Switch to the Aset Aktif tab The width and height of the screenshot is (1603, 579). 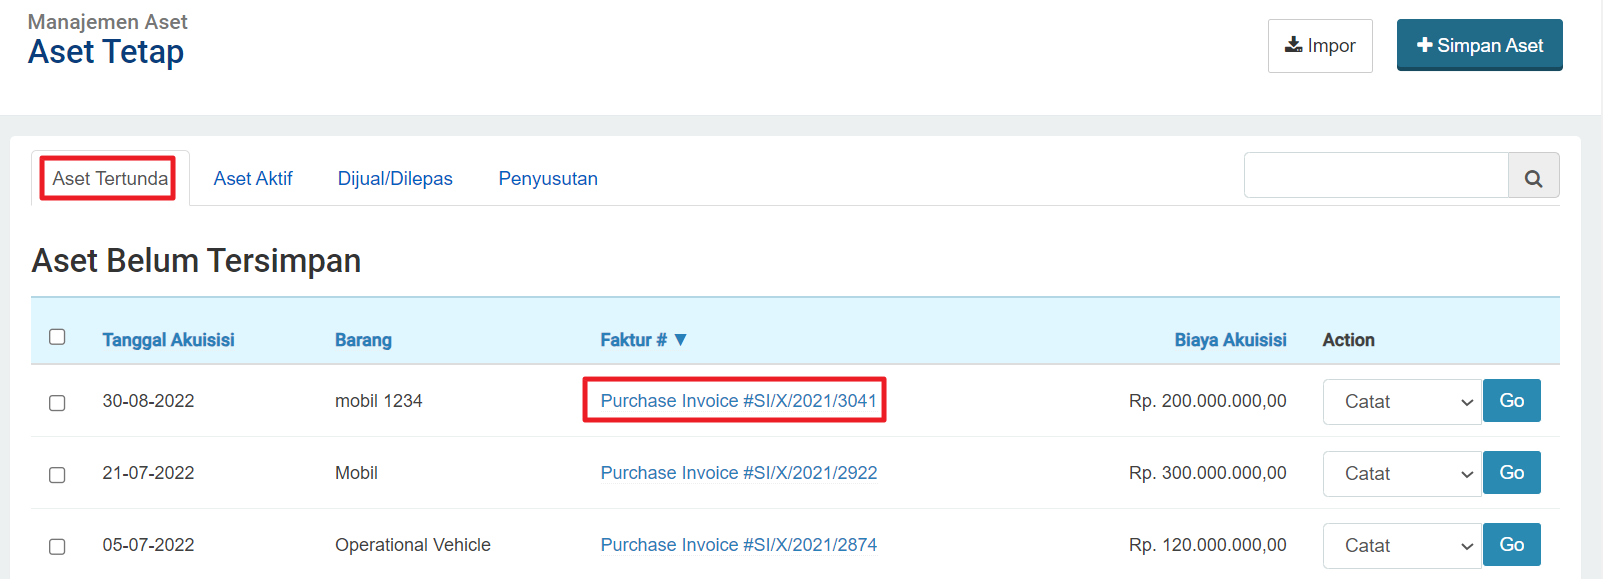pyautogui.click(x=253, y=179)
